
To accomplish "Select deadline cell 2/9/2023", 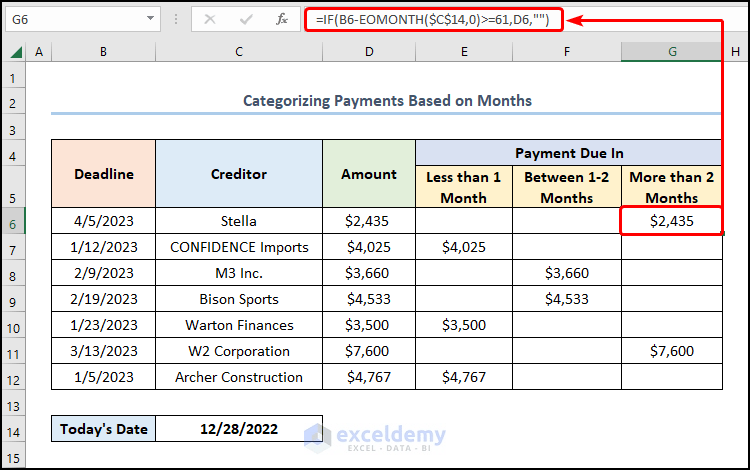I will (x=103, y=273).
